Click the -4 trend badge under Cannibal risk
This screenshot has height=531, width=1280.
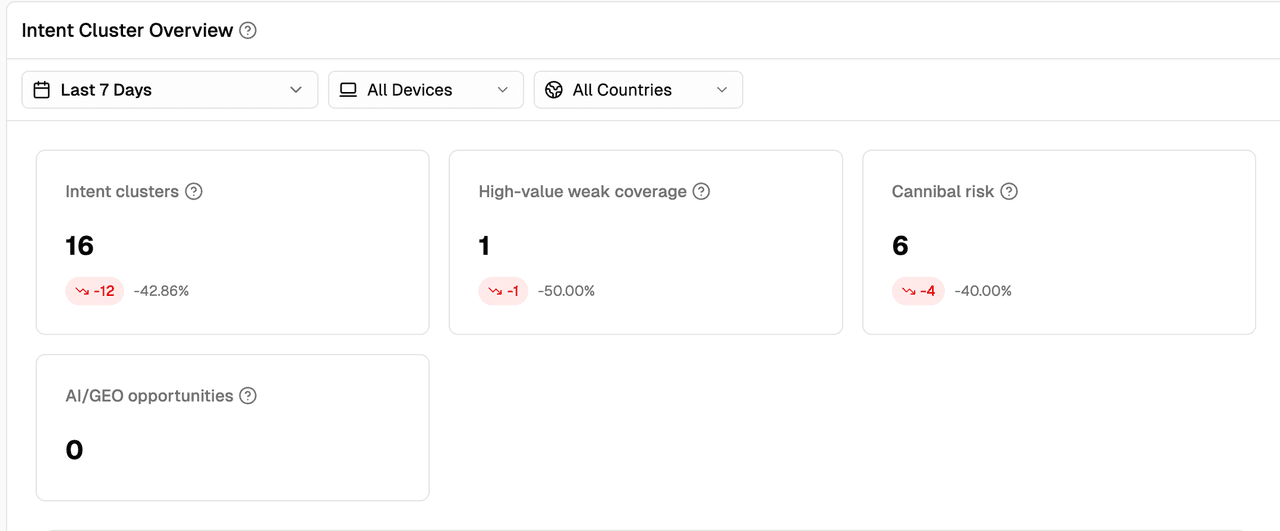click(x=918, y=291)
